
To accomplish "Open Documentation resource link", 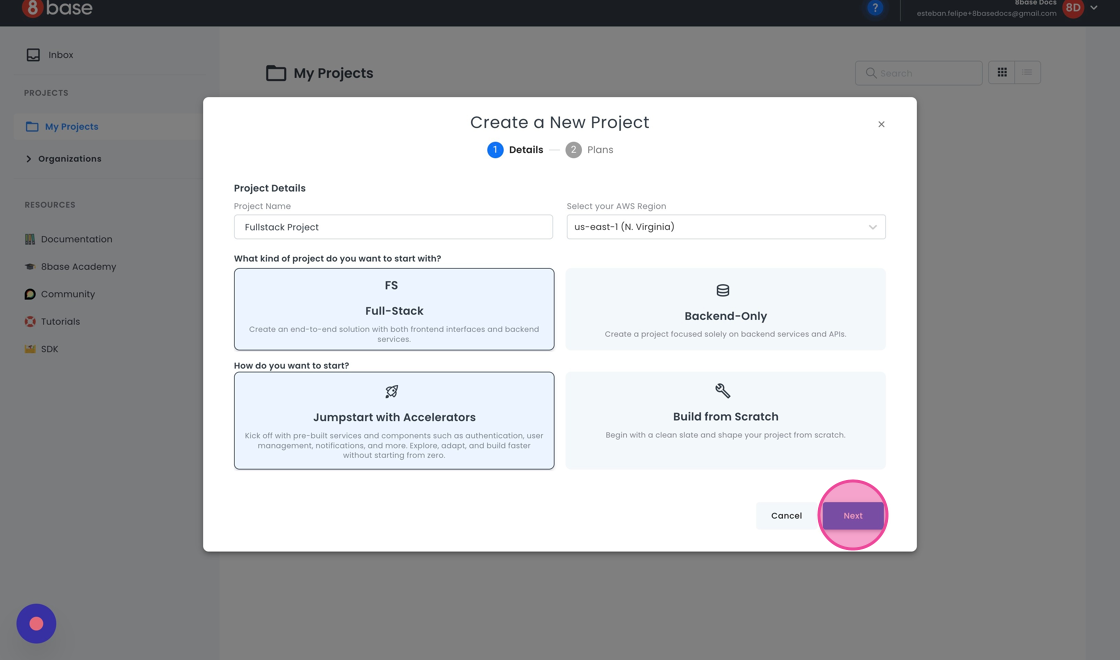I will 76,239.
